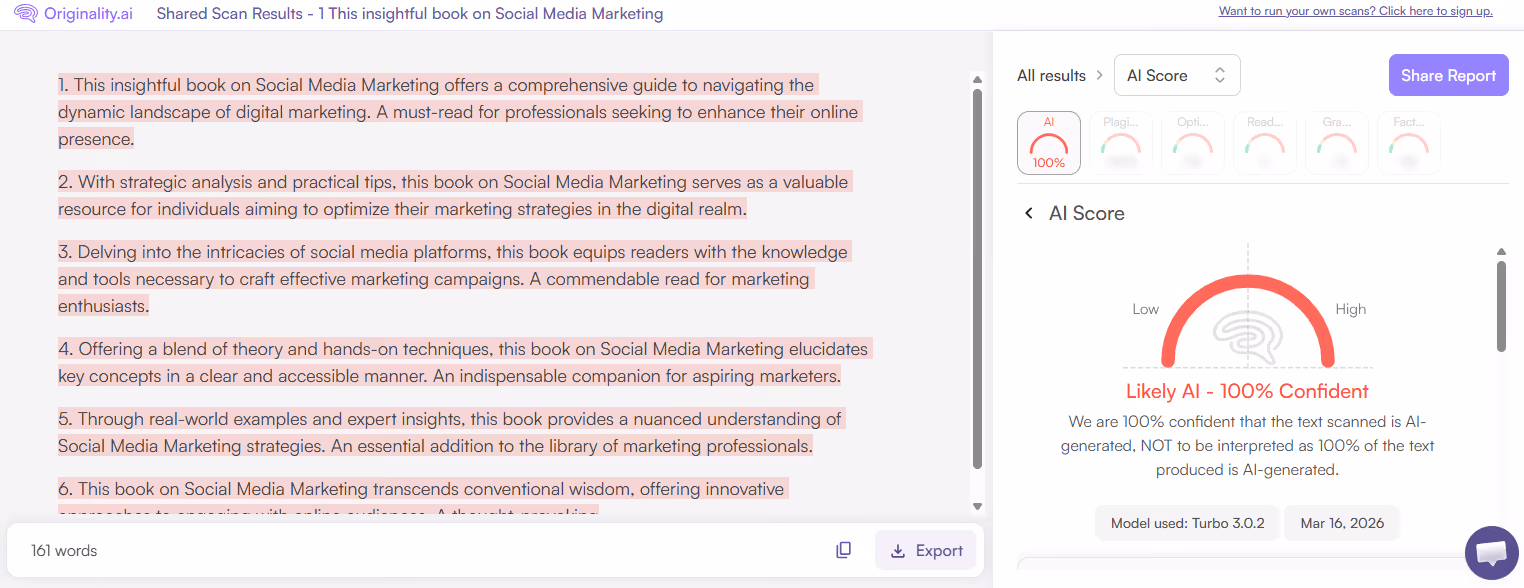Screen dimensions: 1524x588
Task: Select the Grammar score tab
Action: click(x=1337, y=143)
